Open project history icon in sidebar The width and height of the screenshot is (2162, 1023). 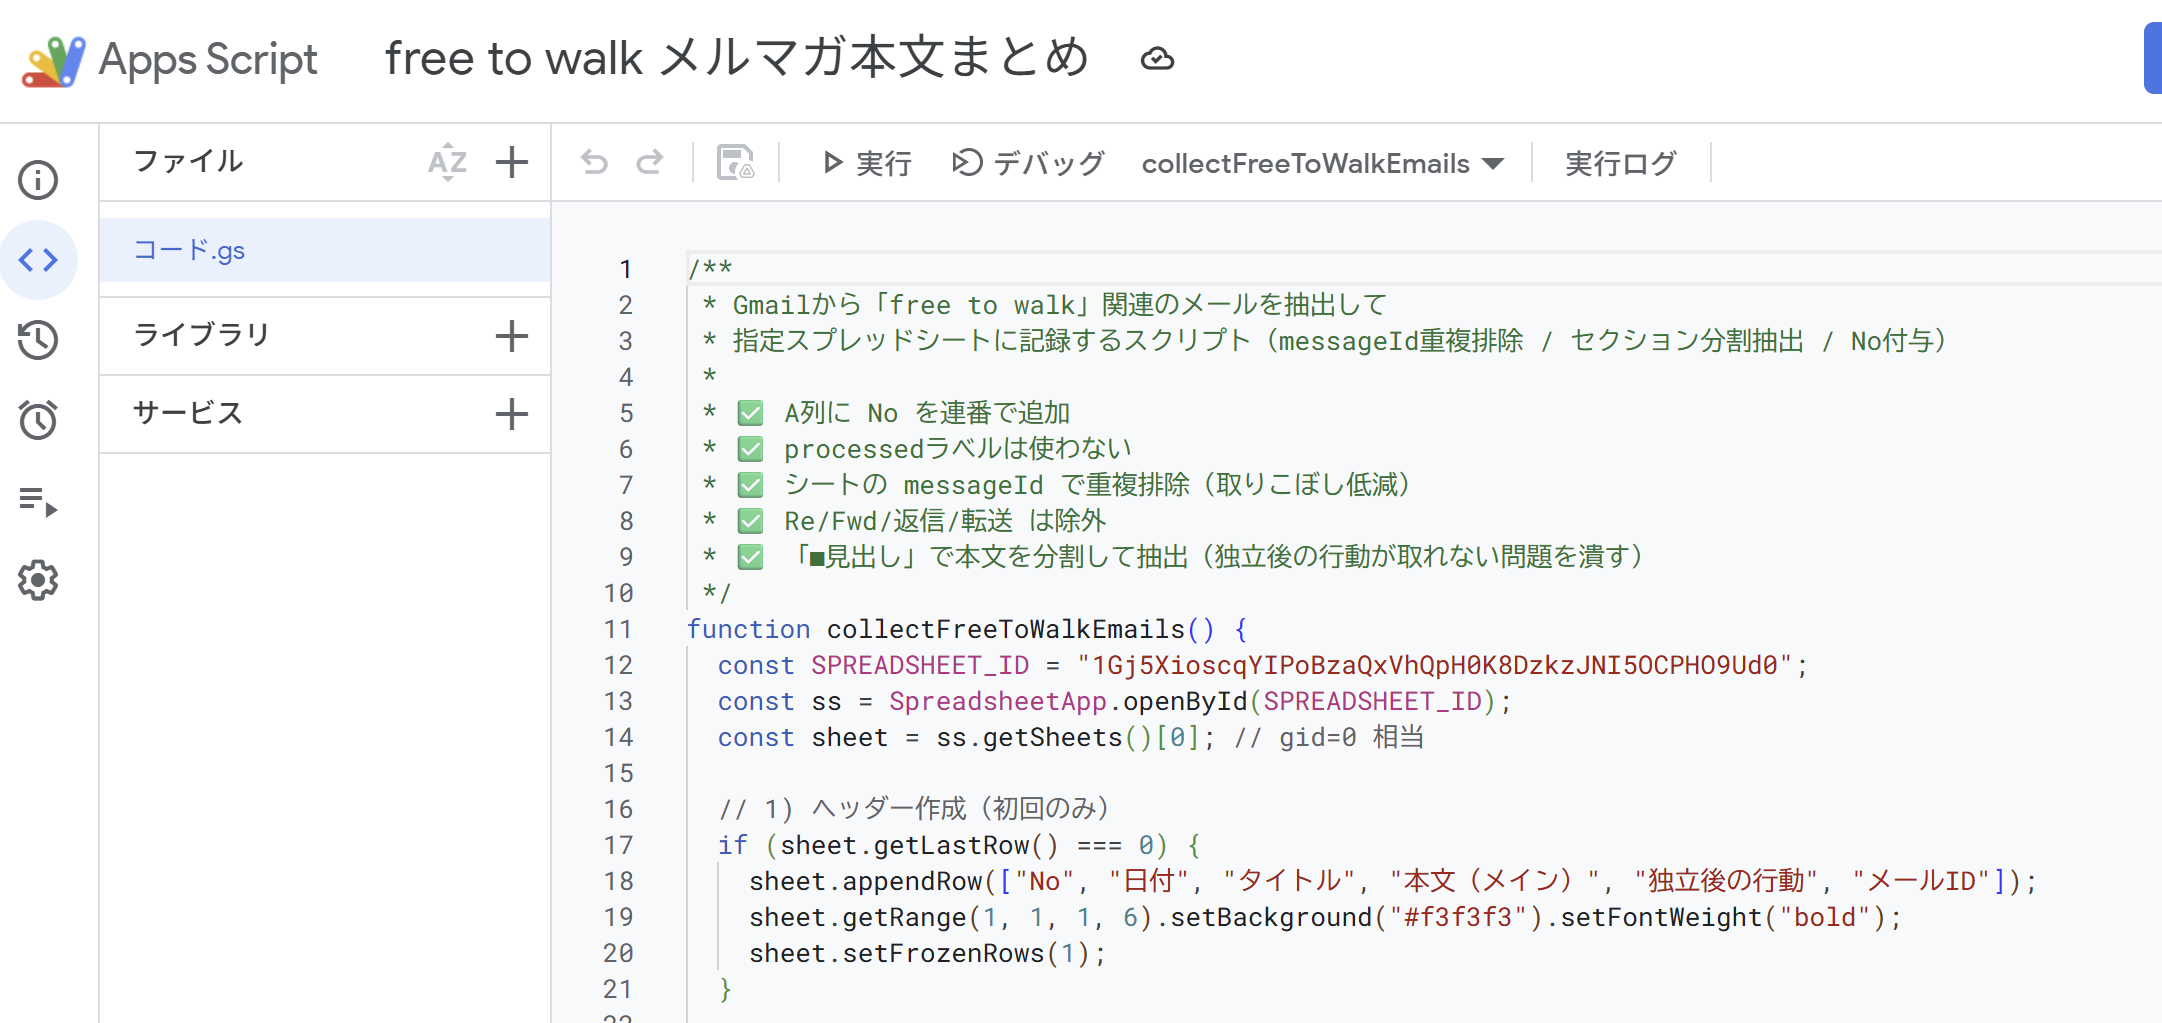pos(38,340)
